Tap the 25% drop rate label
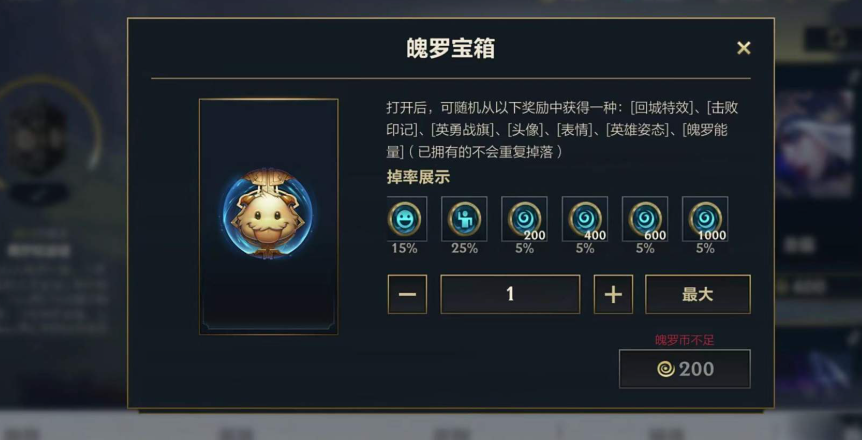This screenshot has width=862, height=440. (465, 249)
